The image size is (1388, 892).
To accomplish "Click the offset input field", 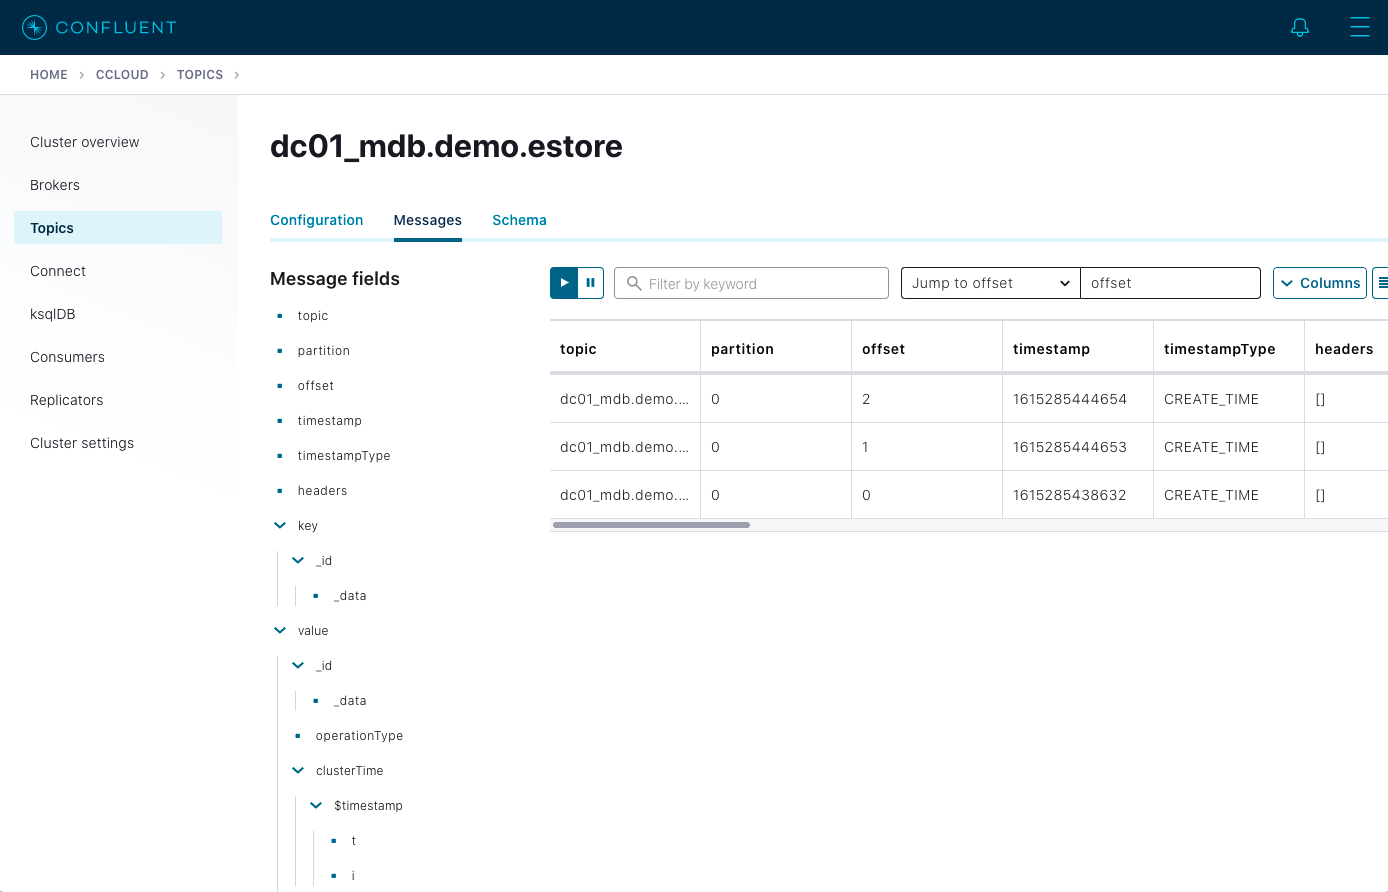I will (1170, 283).
